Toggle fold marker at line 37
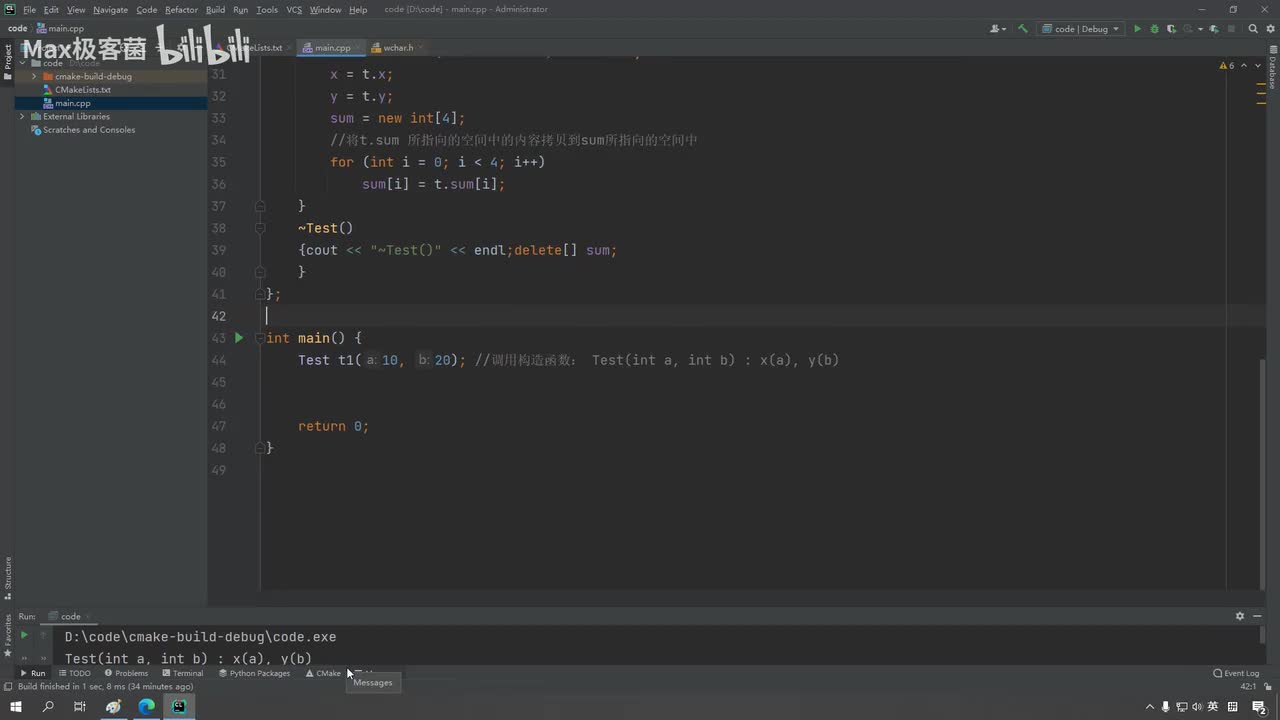Image resolution: width=1280 pixels, height=720 pixels. (x=260, y=206)
